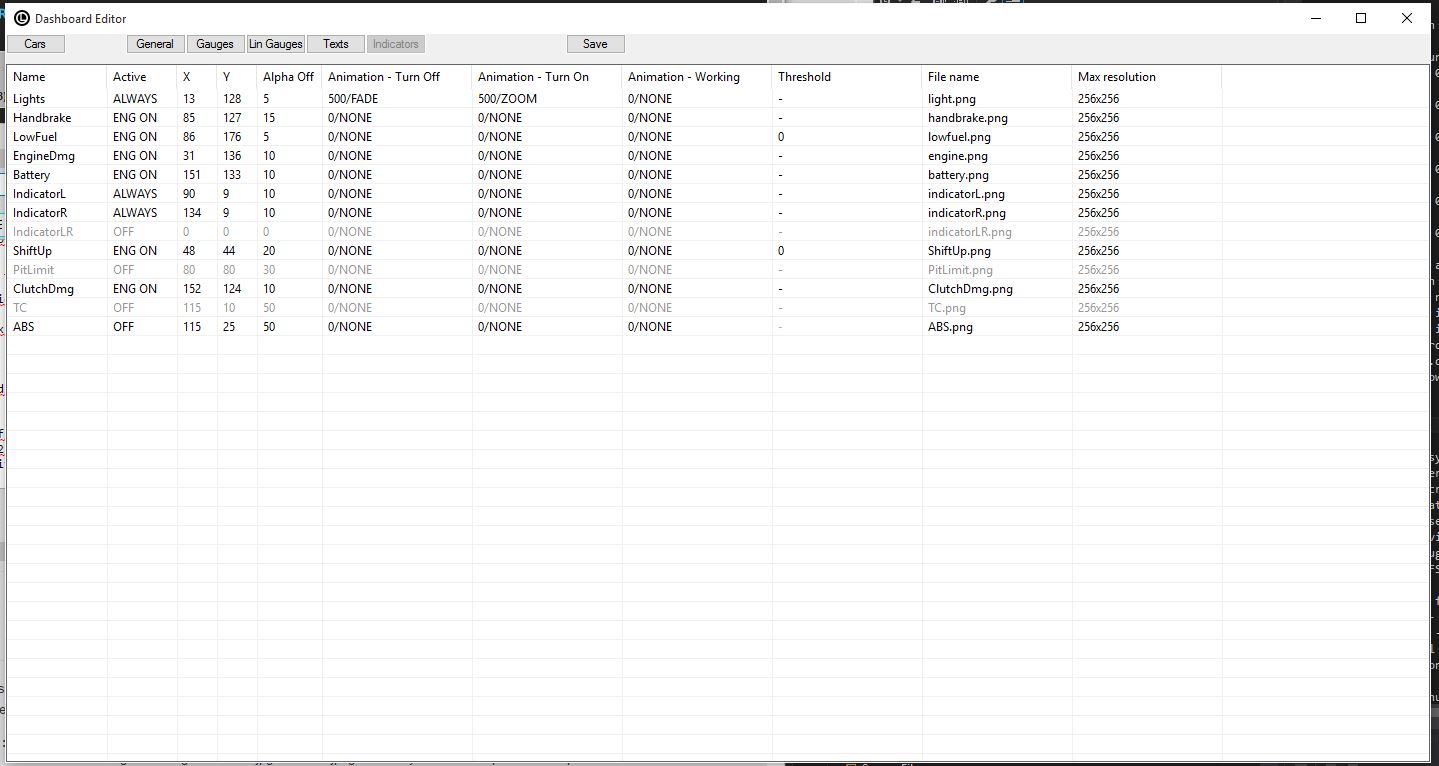Select the Indicators tab
This screenshot has width=1439, height=766.
pos(395,44)
